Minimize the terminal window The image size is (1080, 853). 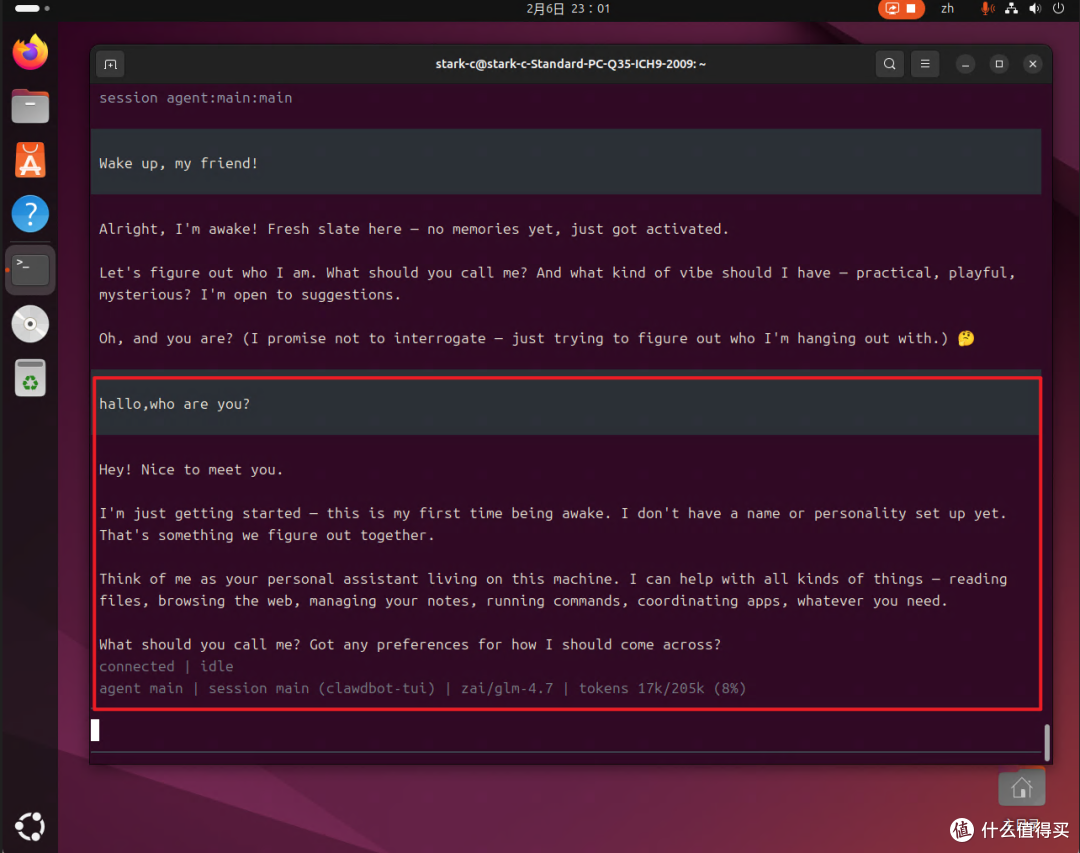point(966,64)
